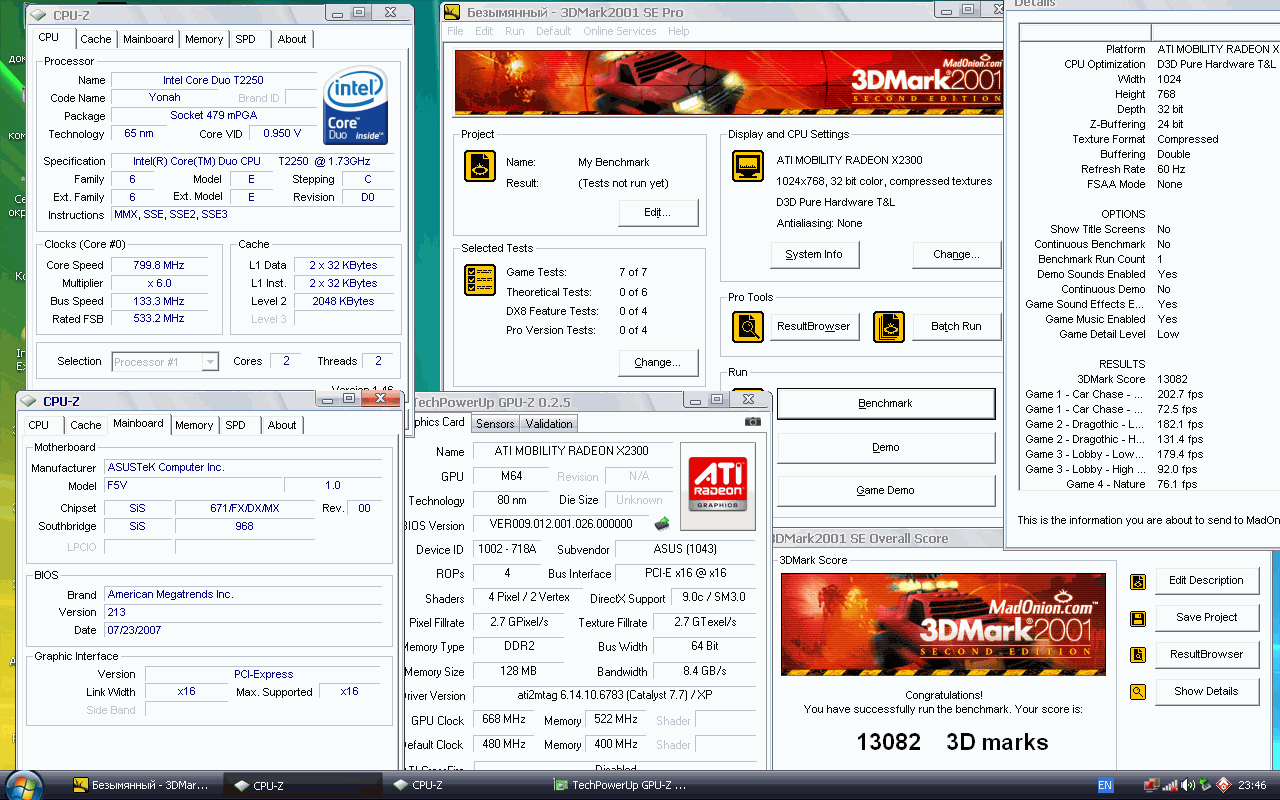This screenshot has width=1280, height=800.
Task: Click the Intel Core Duo logo in CPU-Z
Action: click(x=356, y=107)
